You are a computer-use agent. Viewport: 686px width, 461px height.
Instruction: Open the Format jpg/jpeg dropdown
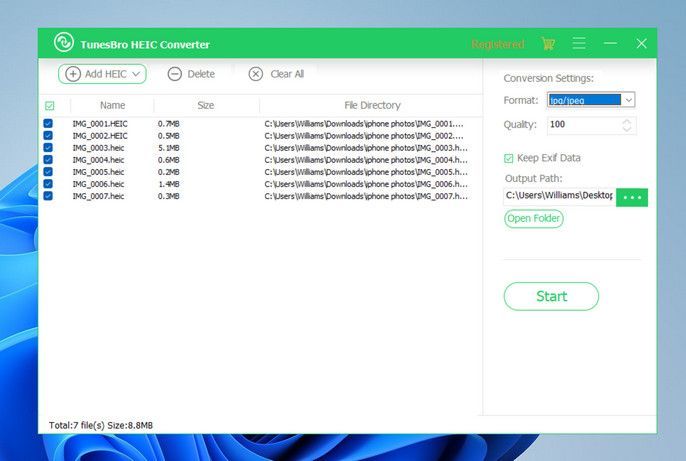point(591,100)
